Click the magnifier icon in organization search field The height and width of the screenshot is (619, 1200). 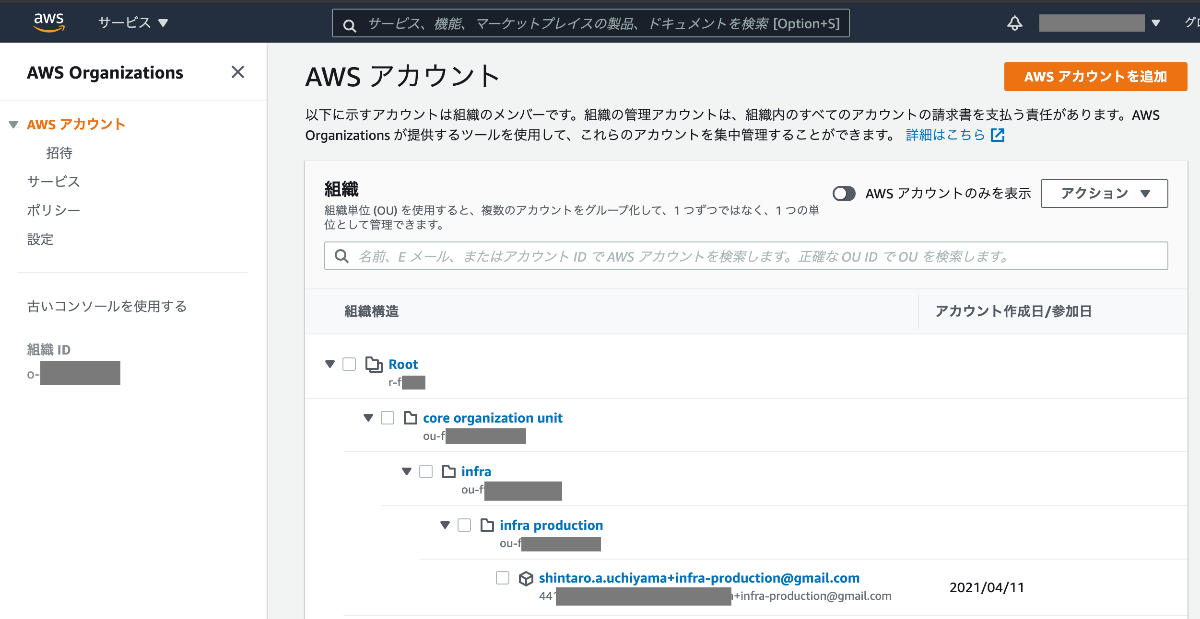(x=342, y=256)
